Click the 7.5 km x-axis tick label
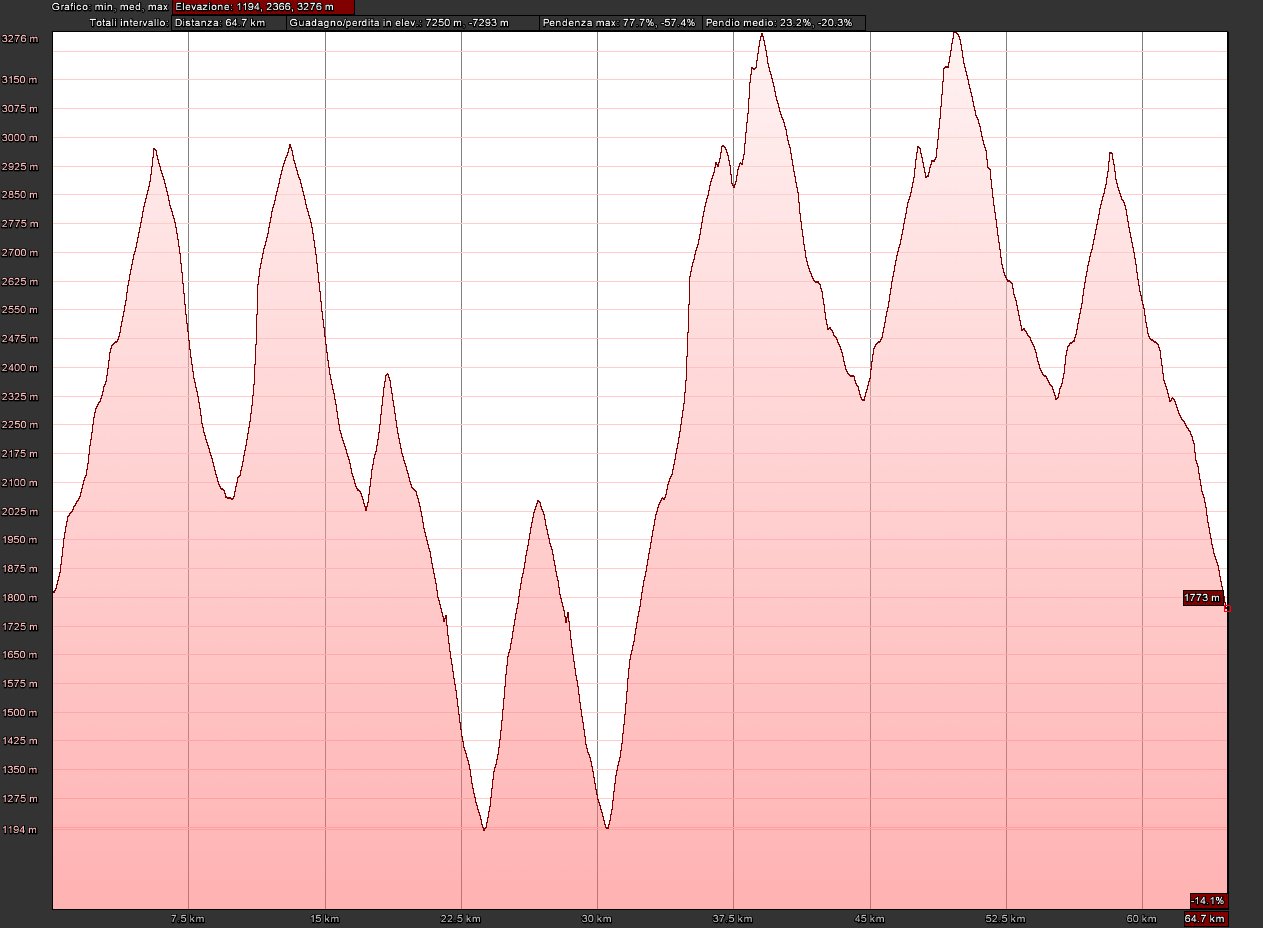The width and height of the screenshot is (1263, 928). point(188,918)
